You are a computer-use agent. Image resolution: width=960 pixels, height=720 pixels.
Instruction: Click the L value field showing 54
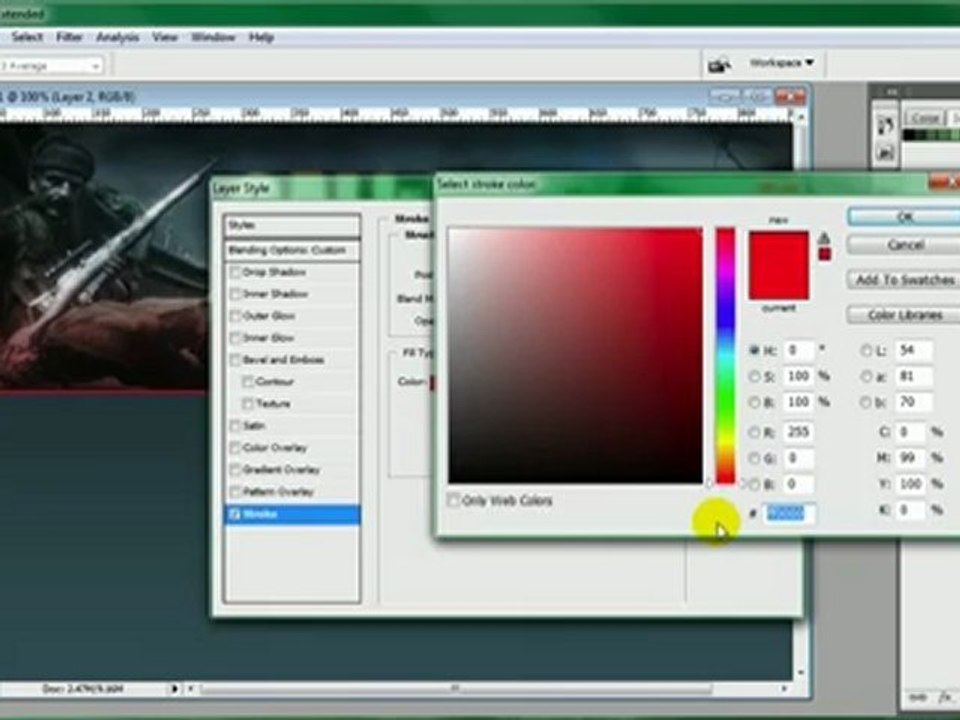point(913,351)
